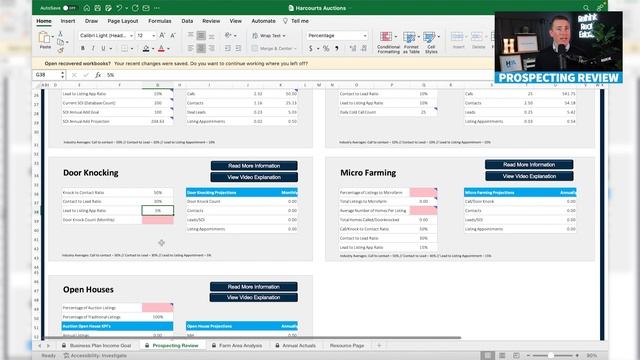Paste clipboard contents with Paste icon
The image size is (640, 360).
(x=44, y=38)
